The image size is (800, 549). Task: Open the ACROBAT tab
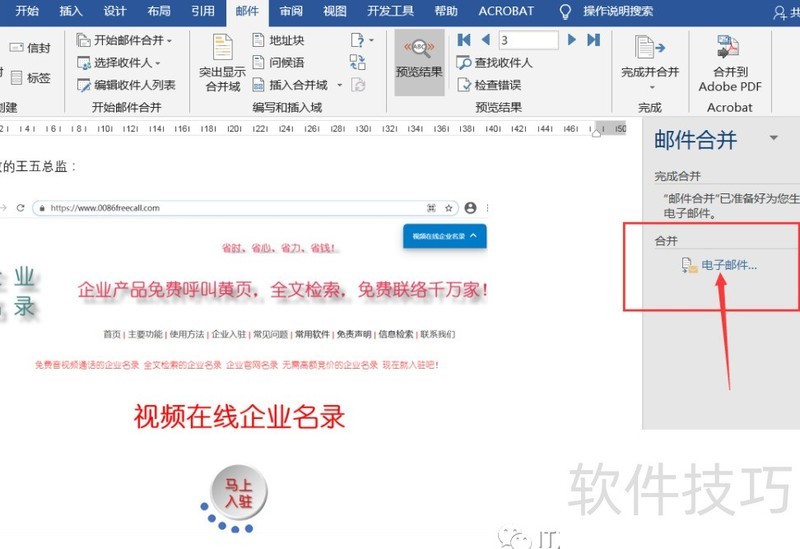coord(506,11)
